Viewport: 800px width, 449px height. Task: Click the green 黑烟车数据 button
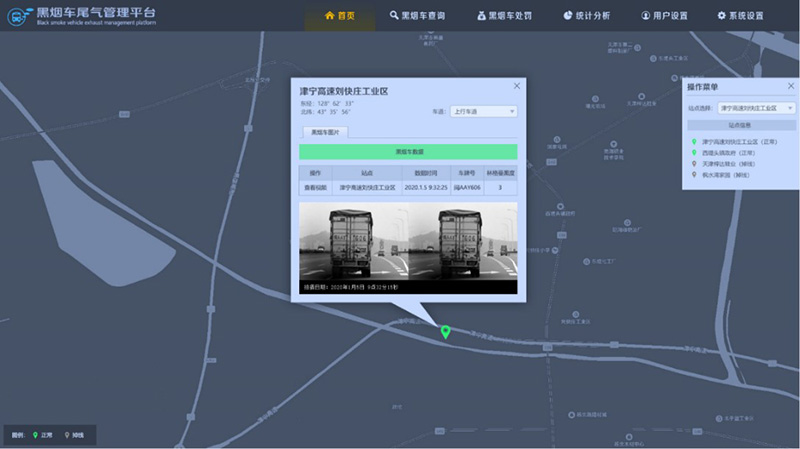click(408, 151)
